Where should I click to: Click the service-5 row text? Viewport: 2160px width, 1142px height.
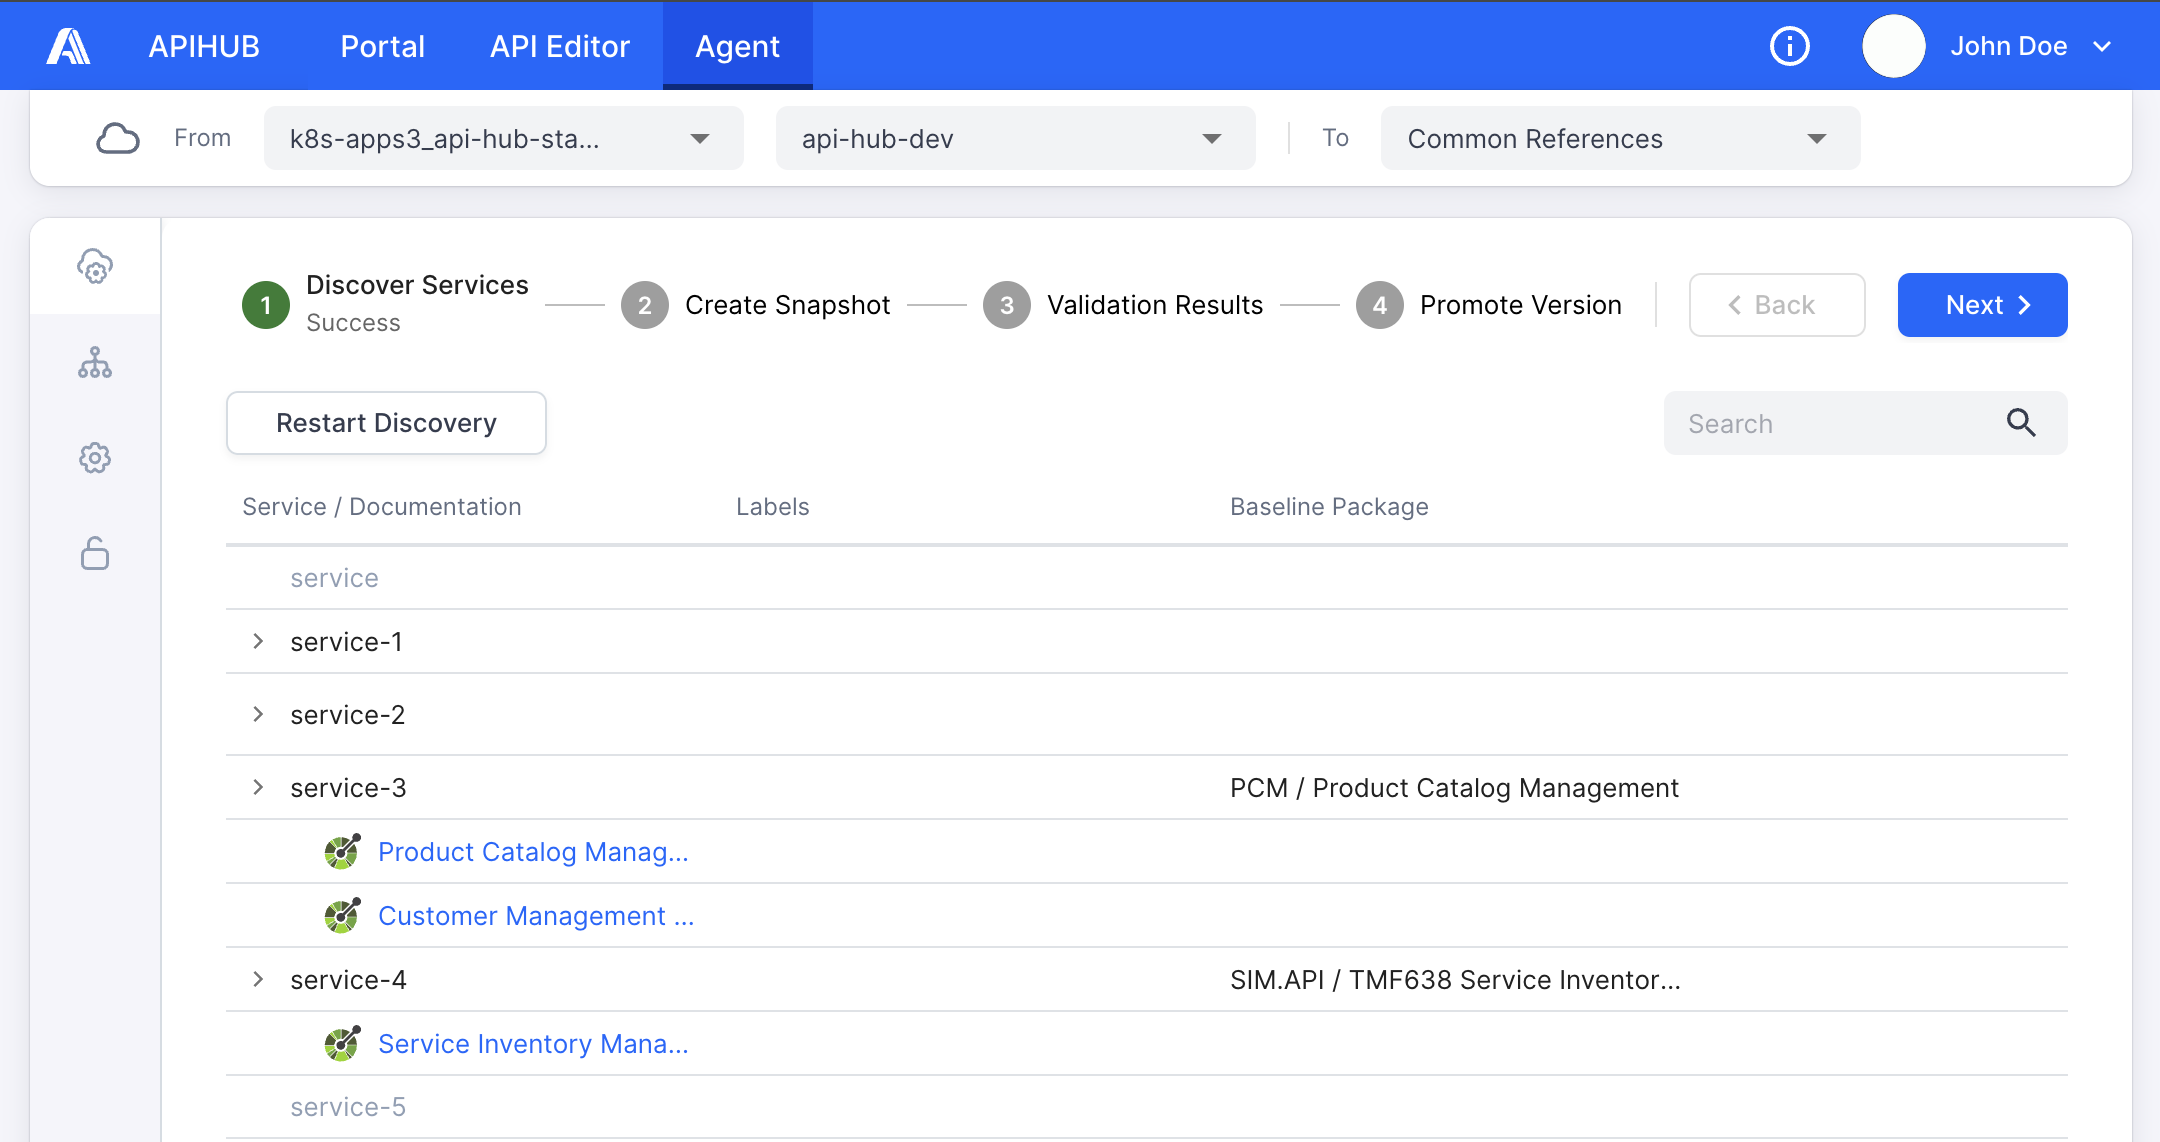click(x=348, y=1107)
